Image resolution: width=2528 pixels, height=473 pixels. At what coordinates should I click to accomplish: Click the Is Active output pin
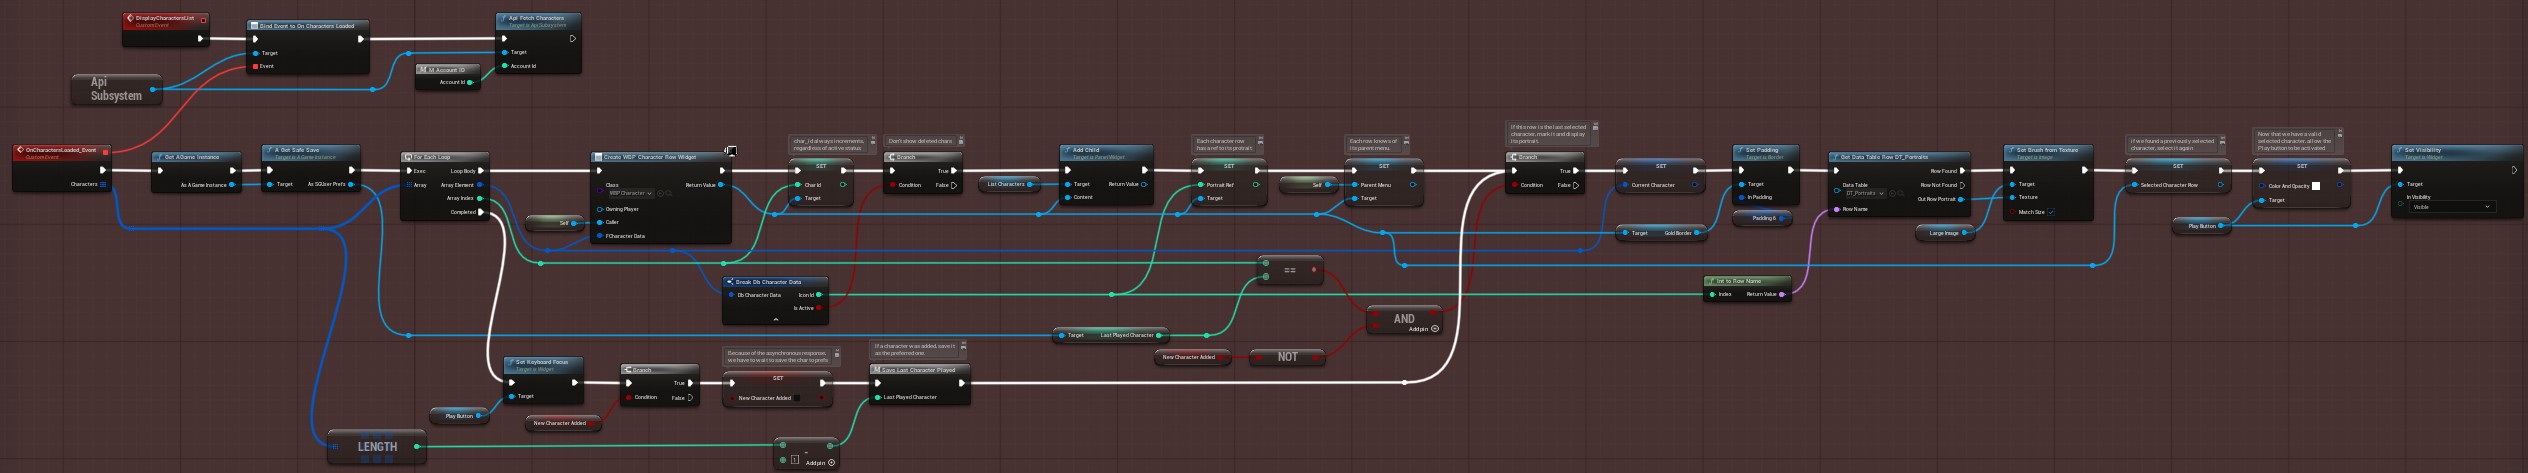pos(819,308)
